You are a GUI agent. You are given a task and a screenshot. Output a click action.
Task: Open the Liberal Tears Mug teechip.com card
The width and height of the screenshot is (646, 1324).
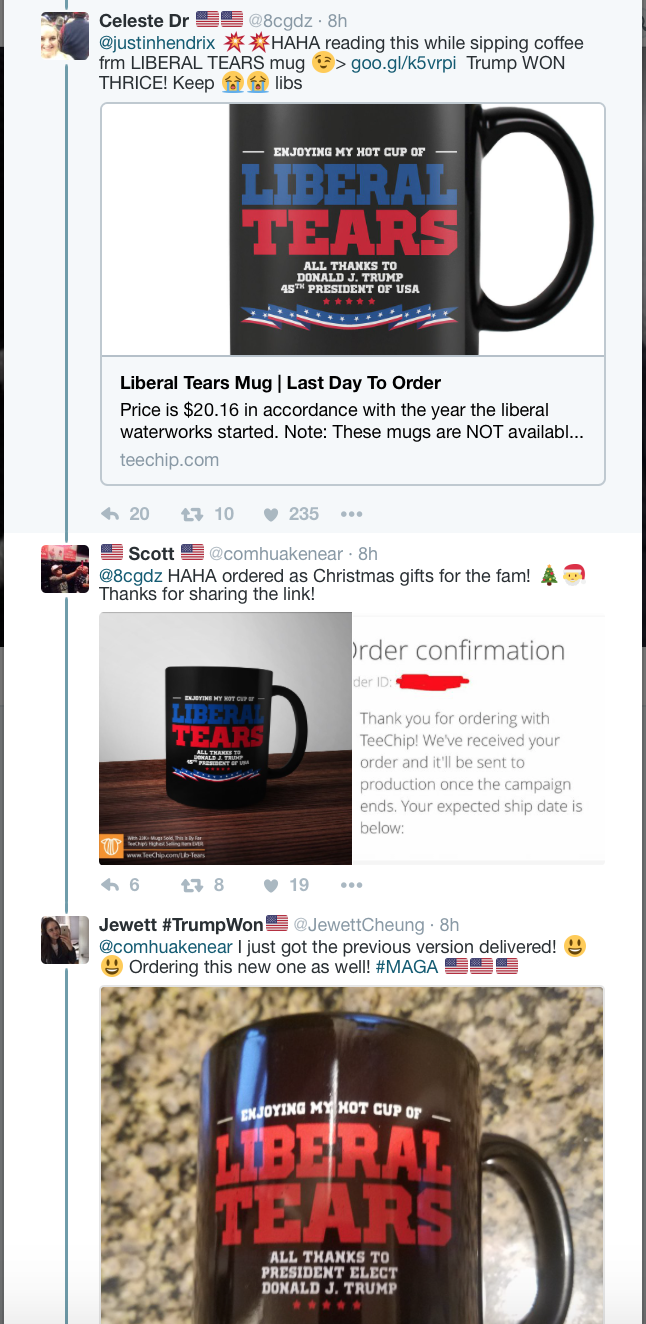[x=352, y=294]
